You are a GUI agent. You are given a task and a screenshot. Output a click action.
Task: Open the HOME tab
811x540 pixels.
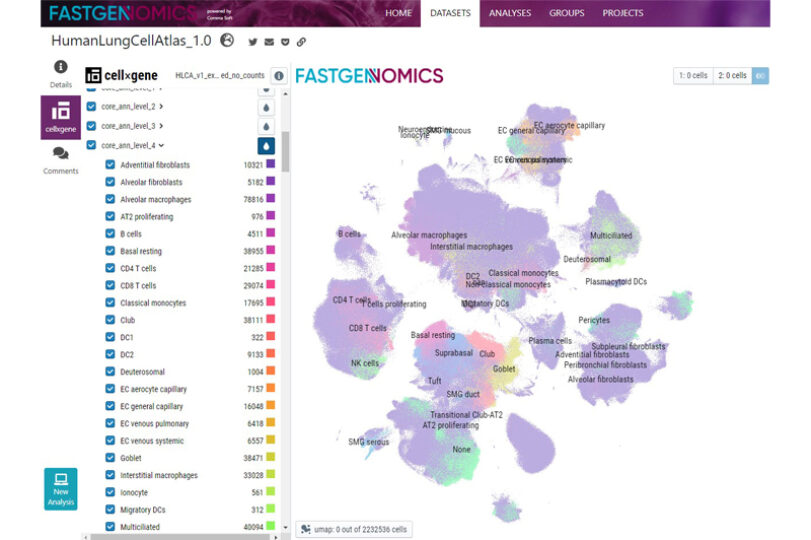pyautogui.click(x=398, y=13)
